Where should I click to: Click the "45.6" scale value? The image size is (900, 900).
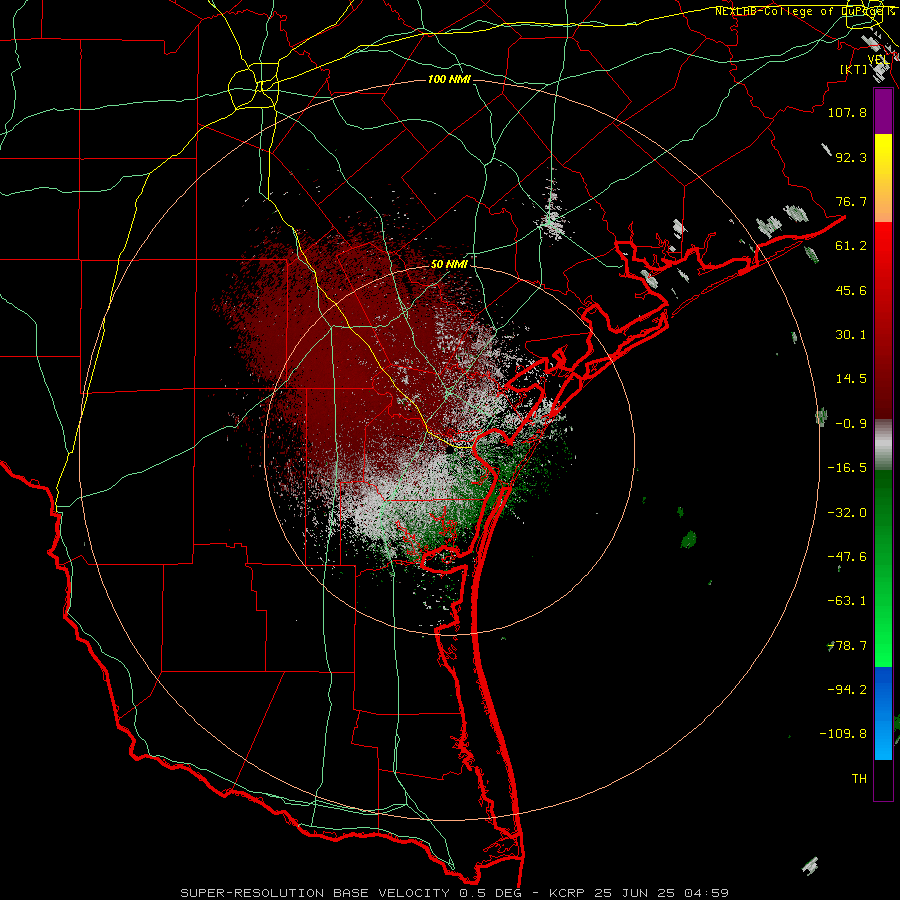click(851, 290)
